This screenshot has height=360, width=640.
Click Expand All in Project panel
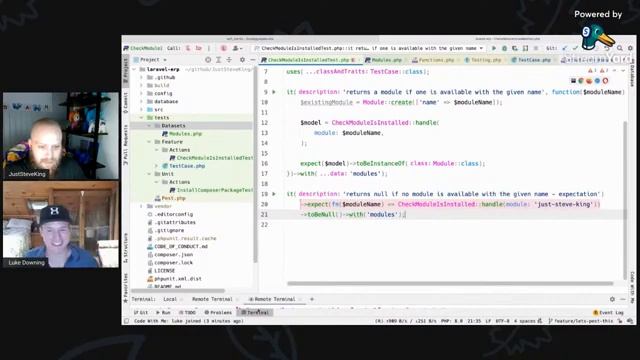pos(219,60)
